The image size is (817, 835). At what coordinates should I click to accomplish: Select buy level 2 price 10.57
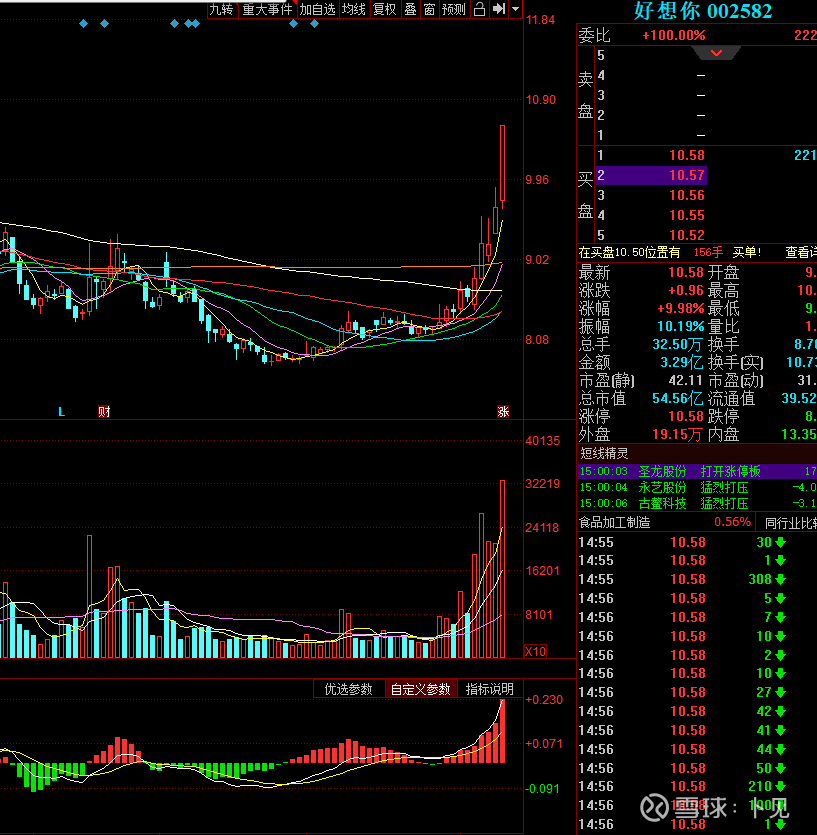coord(651,175)
